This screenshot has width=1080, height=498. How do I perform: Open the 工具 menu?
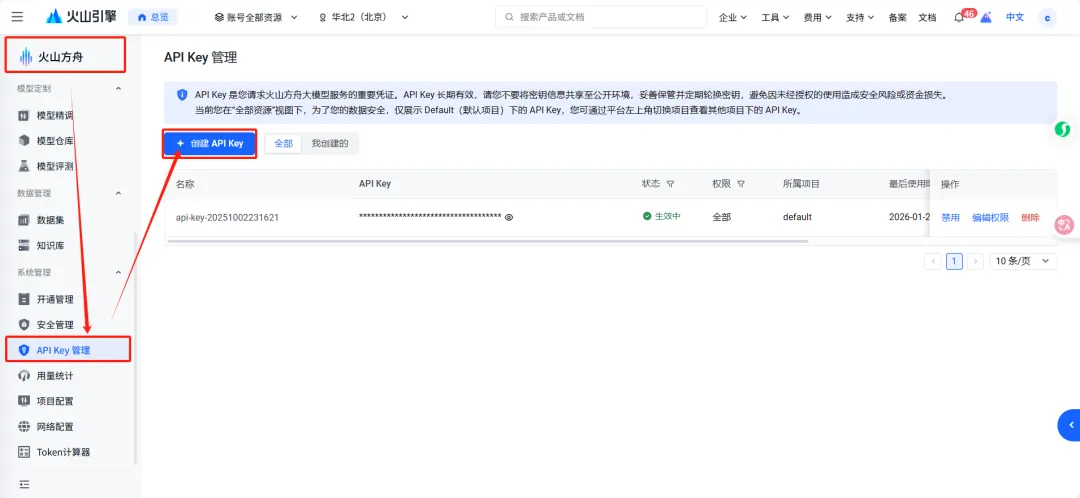[x=775, y=17]
